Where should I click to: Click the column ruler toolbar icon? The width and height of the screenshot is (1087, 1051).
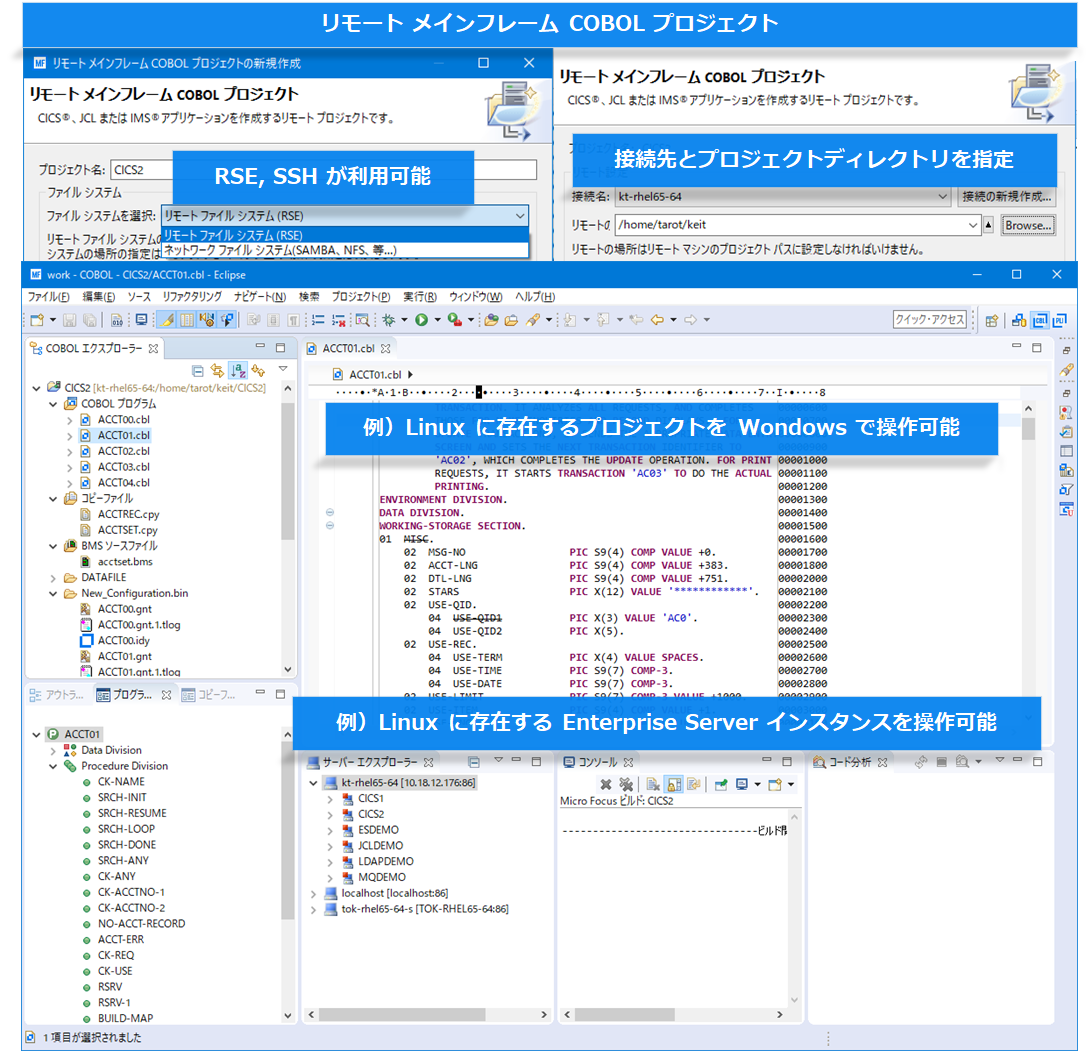click(187, 320)
